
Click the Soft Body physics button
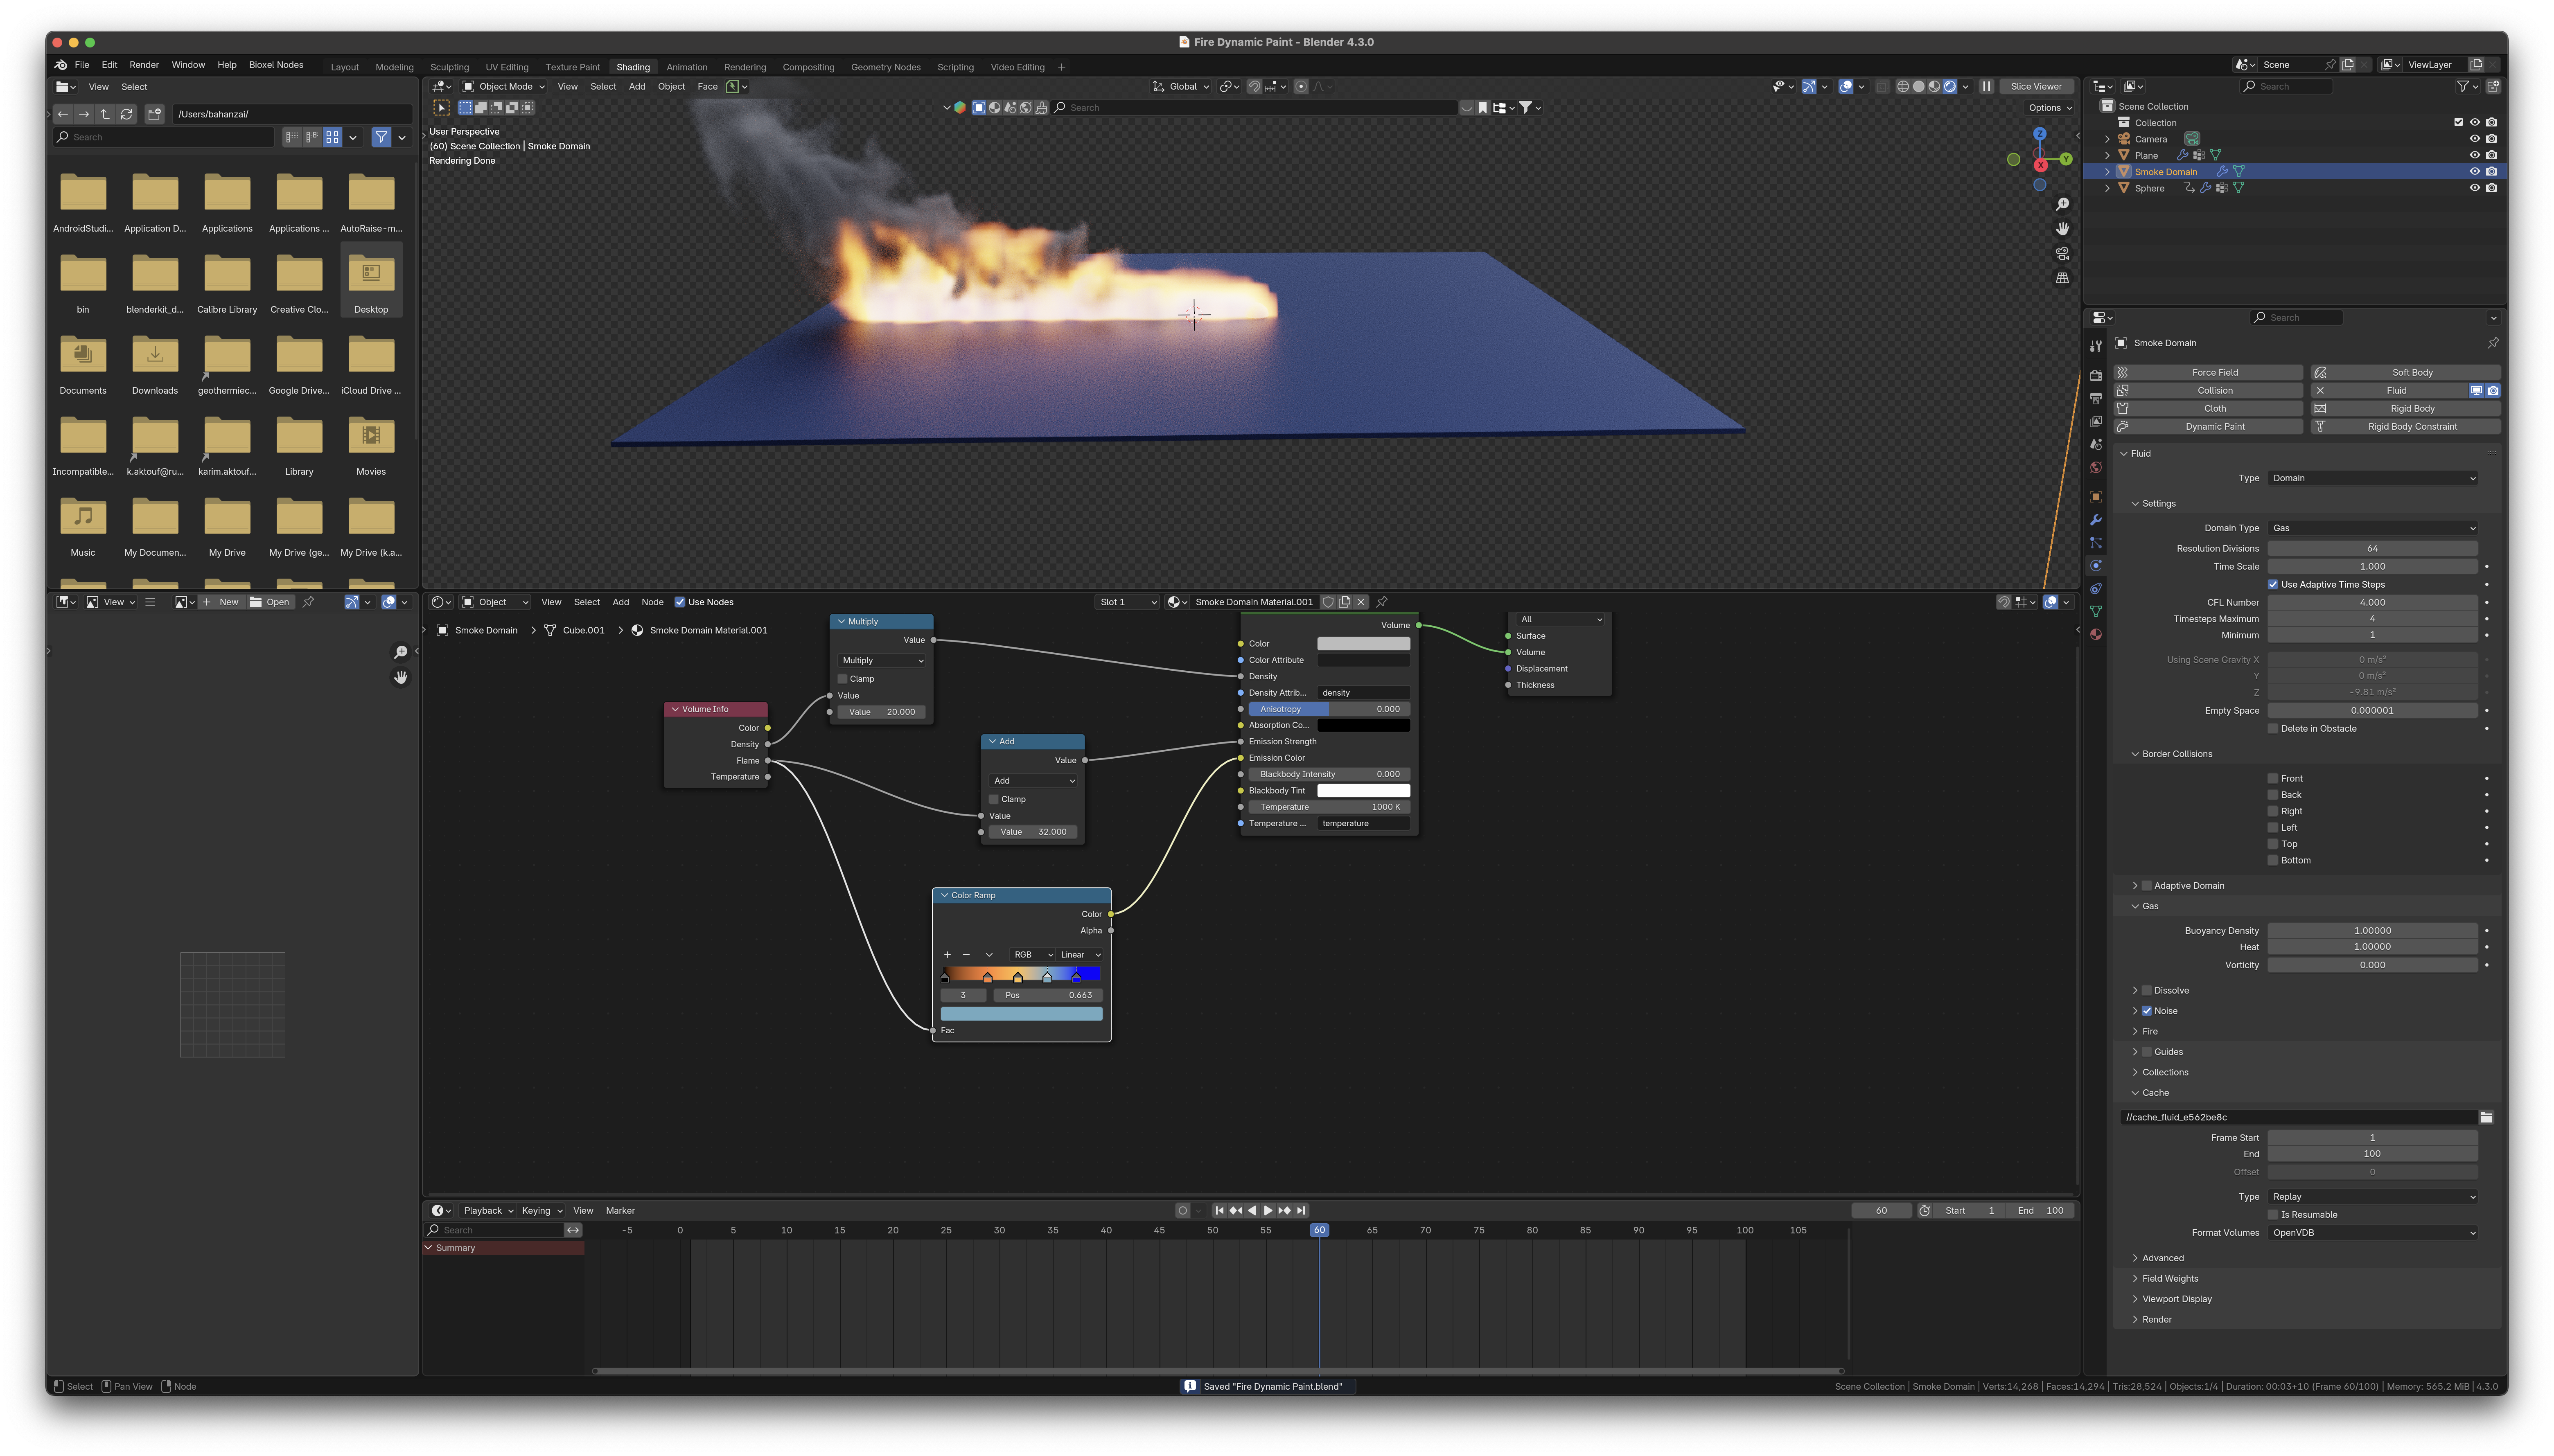click(x=2406, y=373)
